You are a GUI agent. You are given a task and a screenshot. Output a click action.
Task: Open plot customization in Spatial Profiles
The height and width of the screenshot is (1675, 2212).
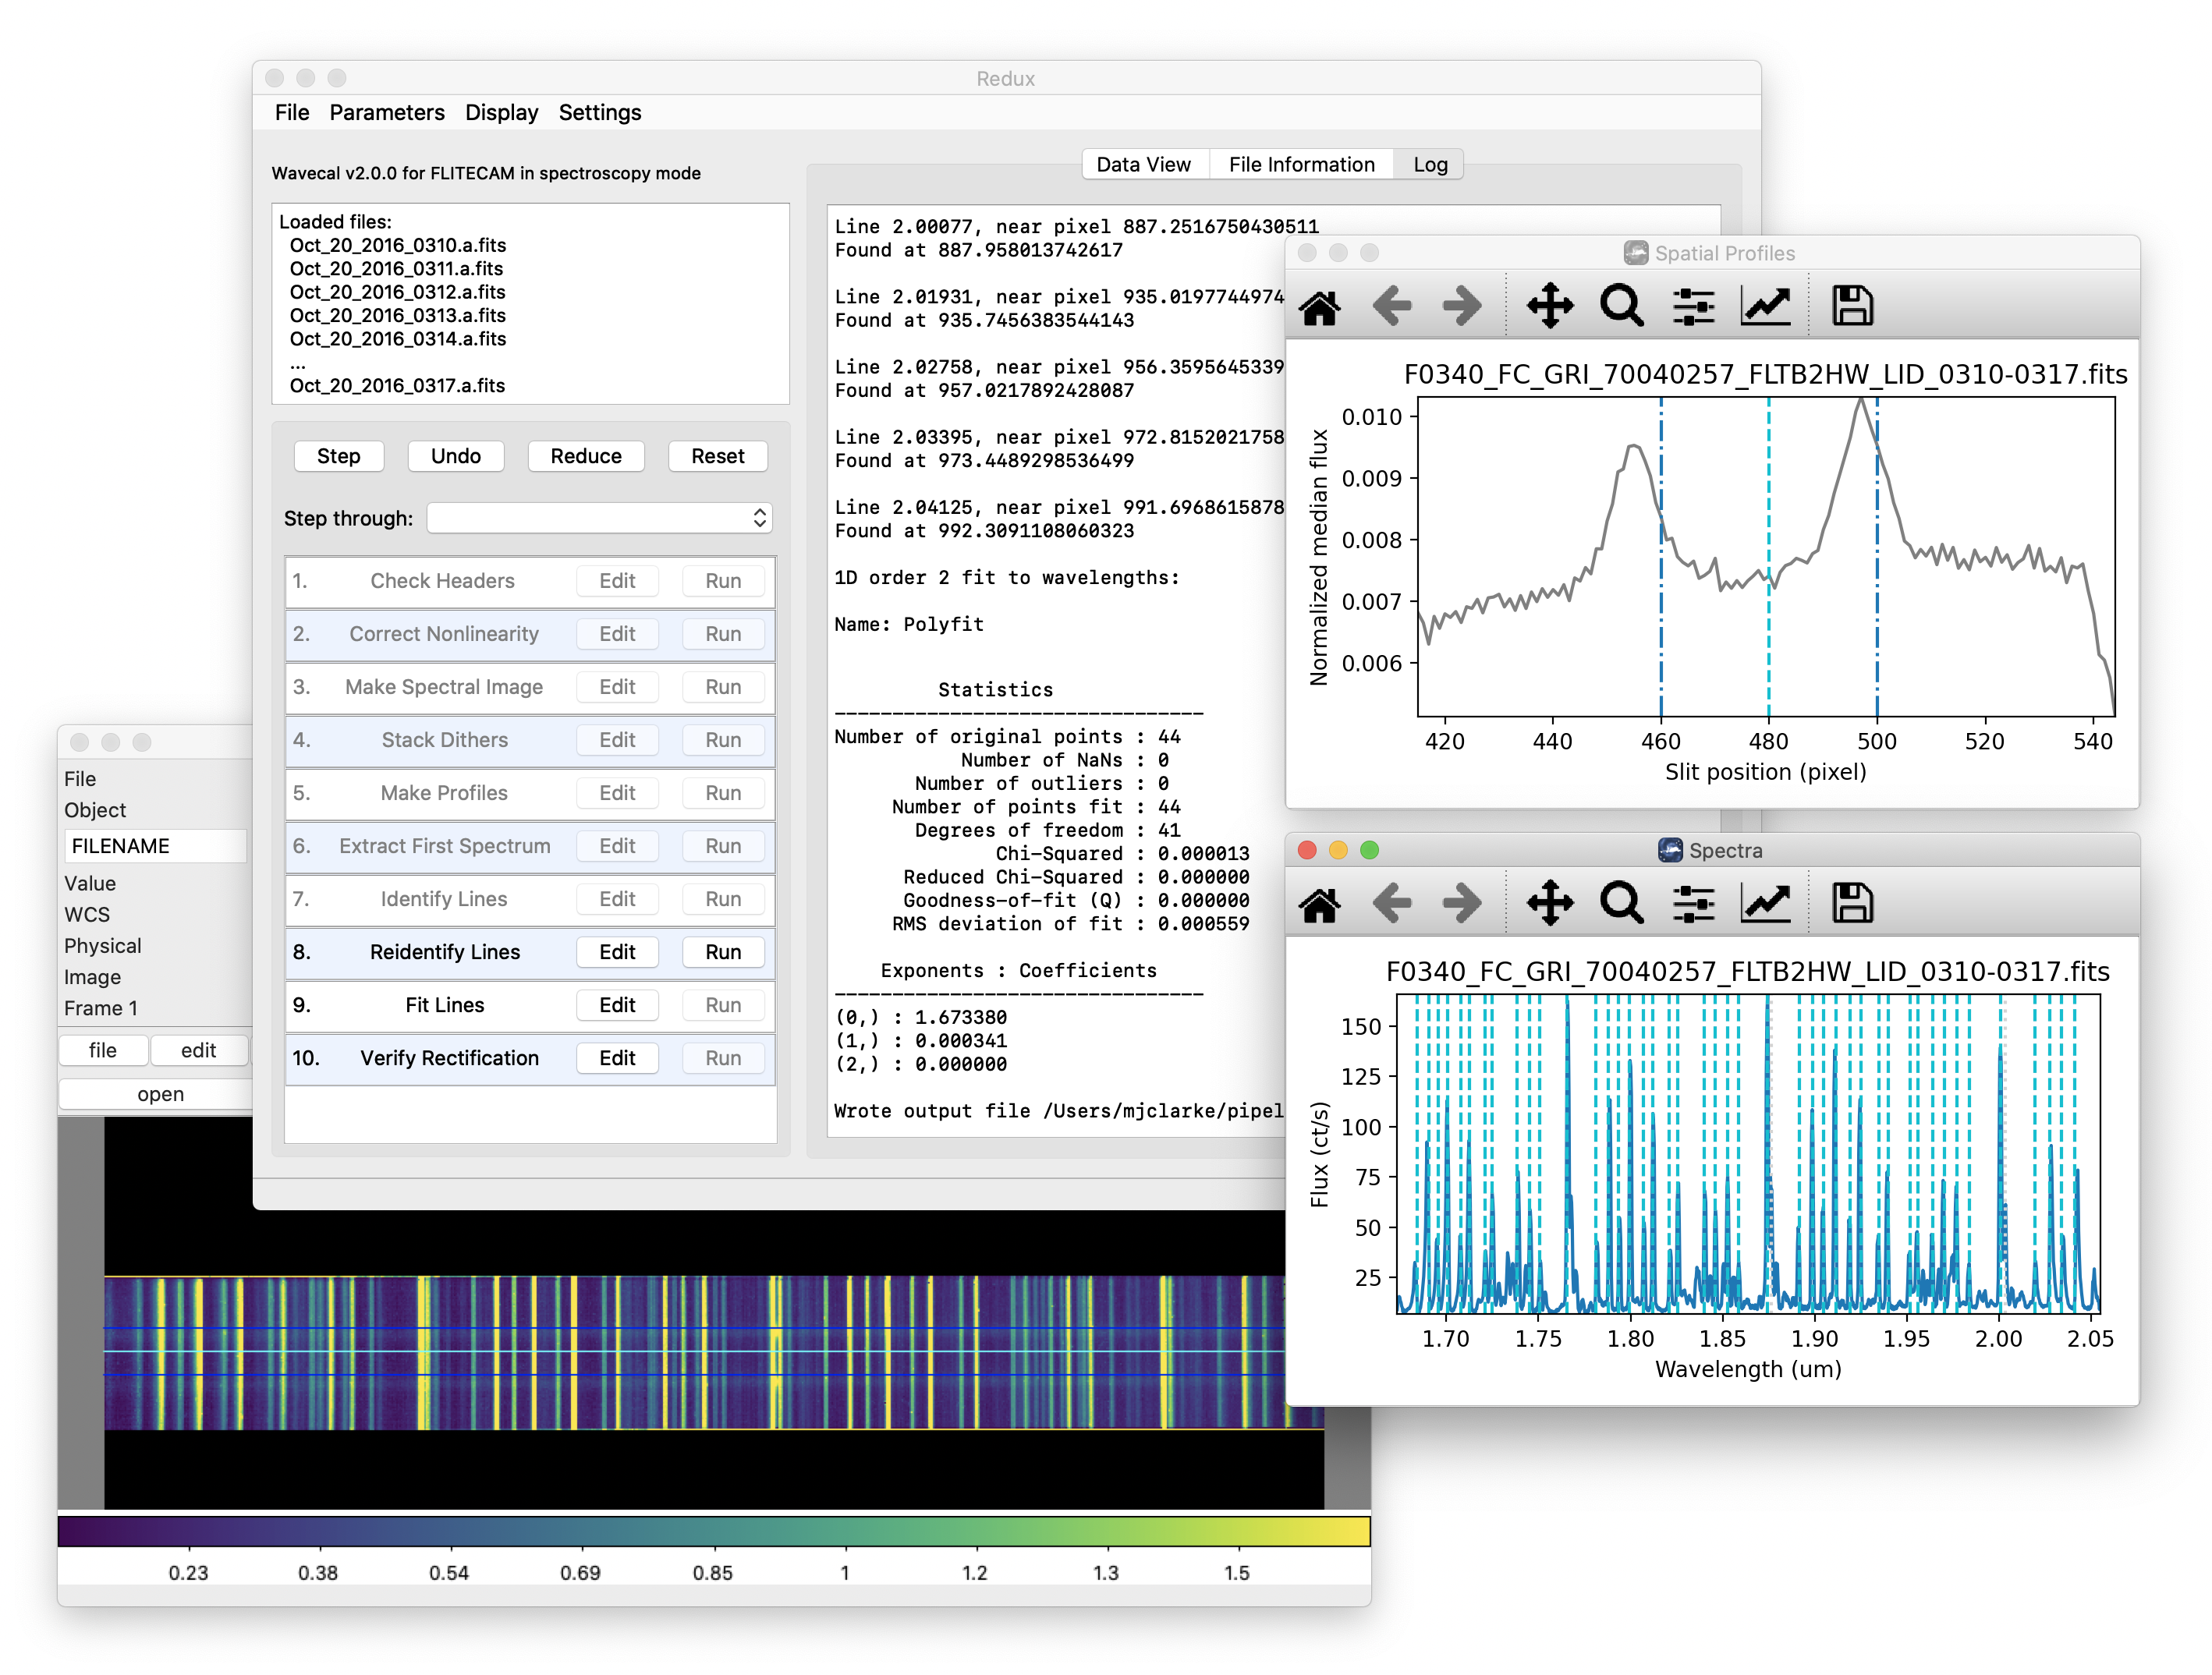(x=1766, y=305)
